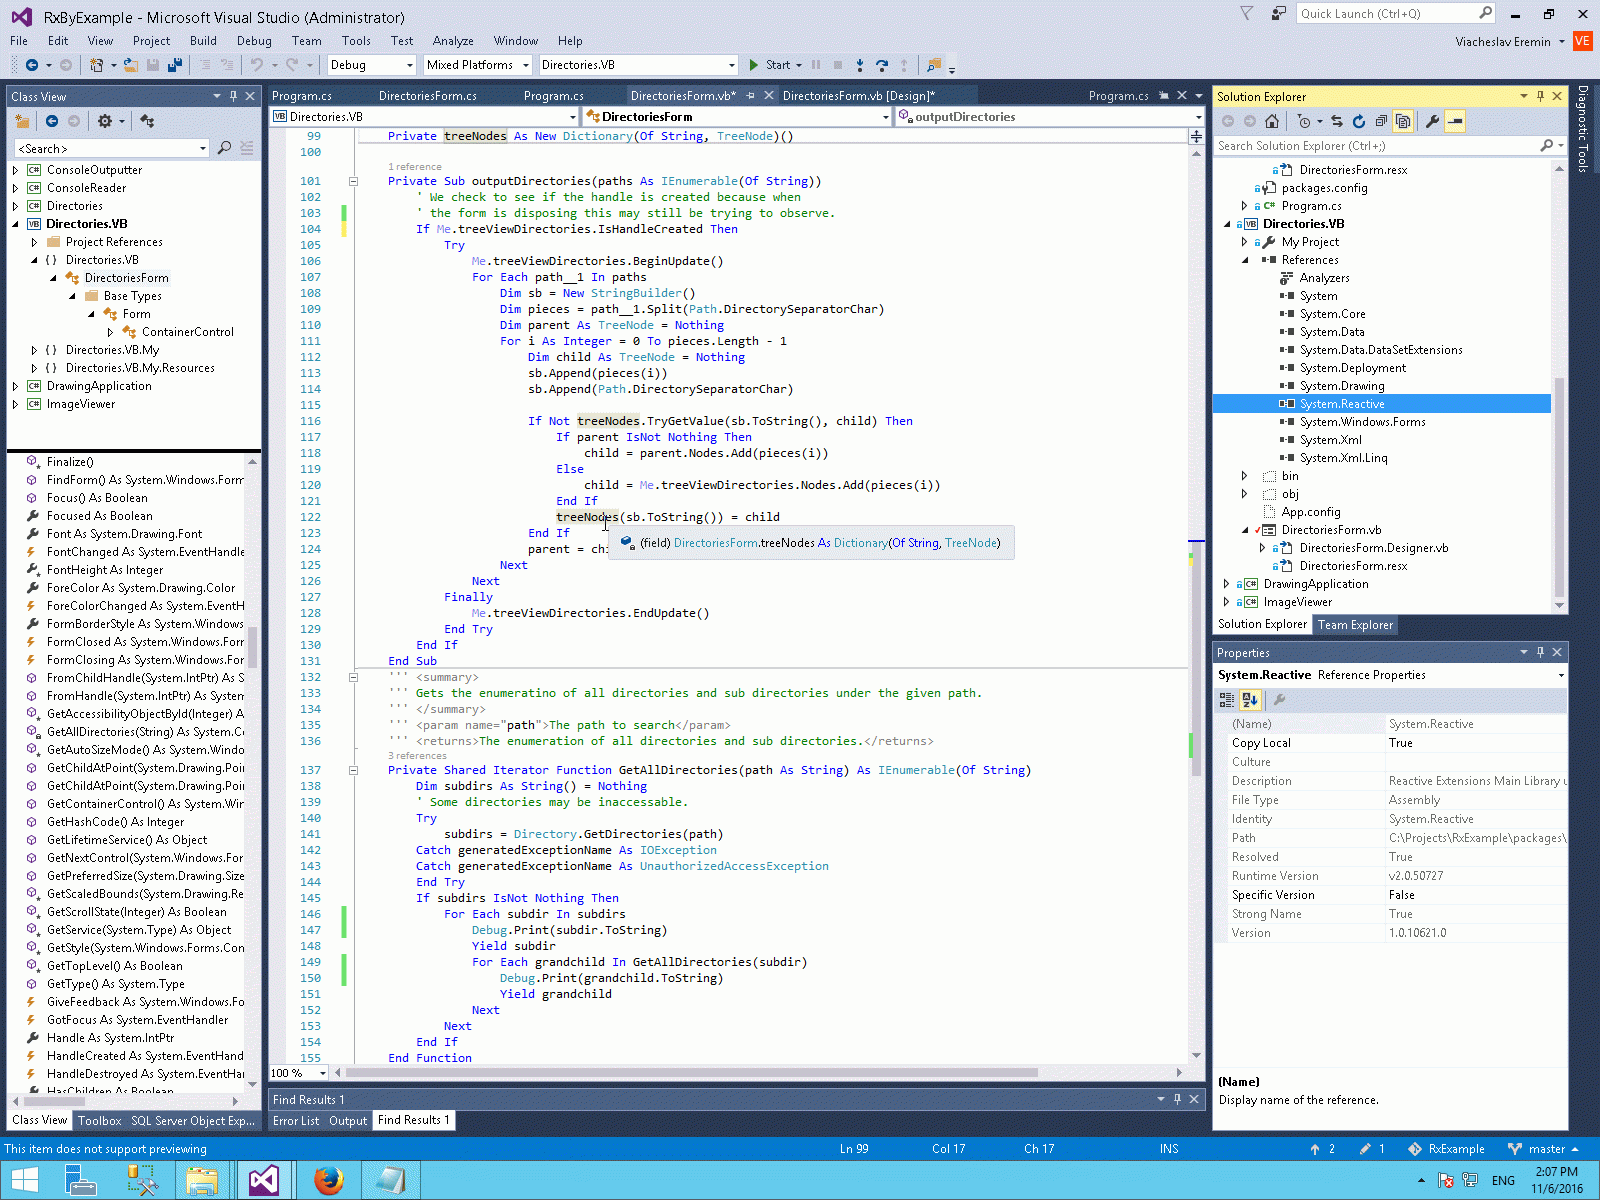Expand the DrawingApplication node in Class View

coord(15,386)
